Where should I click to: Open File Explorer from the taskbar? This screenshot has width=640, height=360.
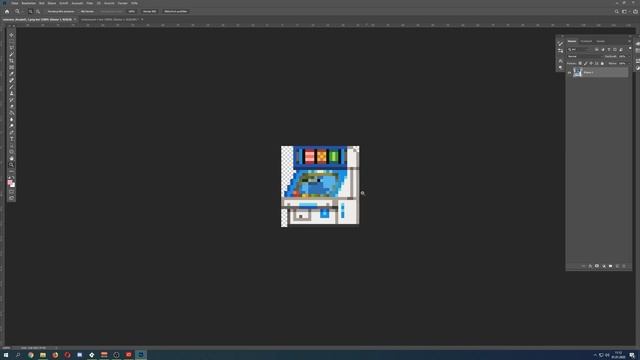coord(42,355)
